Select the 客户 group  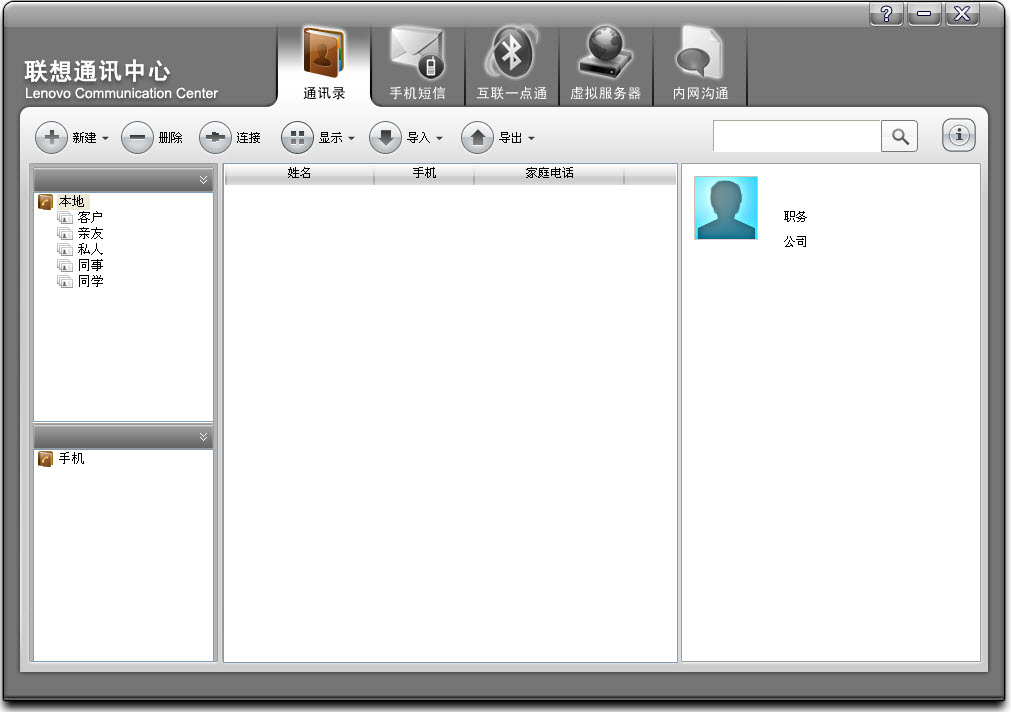click(90, 217)
